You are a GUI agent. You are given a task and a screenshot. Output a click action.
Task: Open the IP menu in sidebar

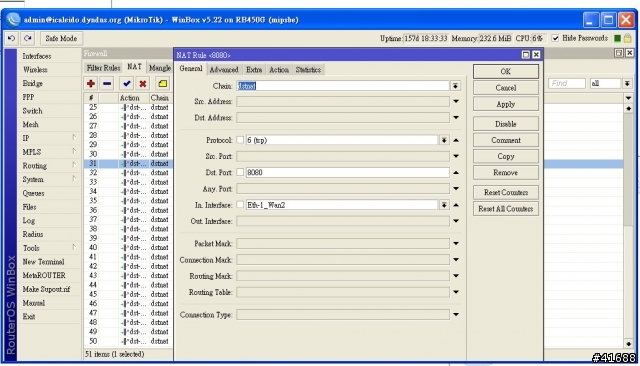pos(49,138)
